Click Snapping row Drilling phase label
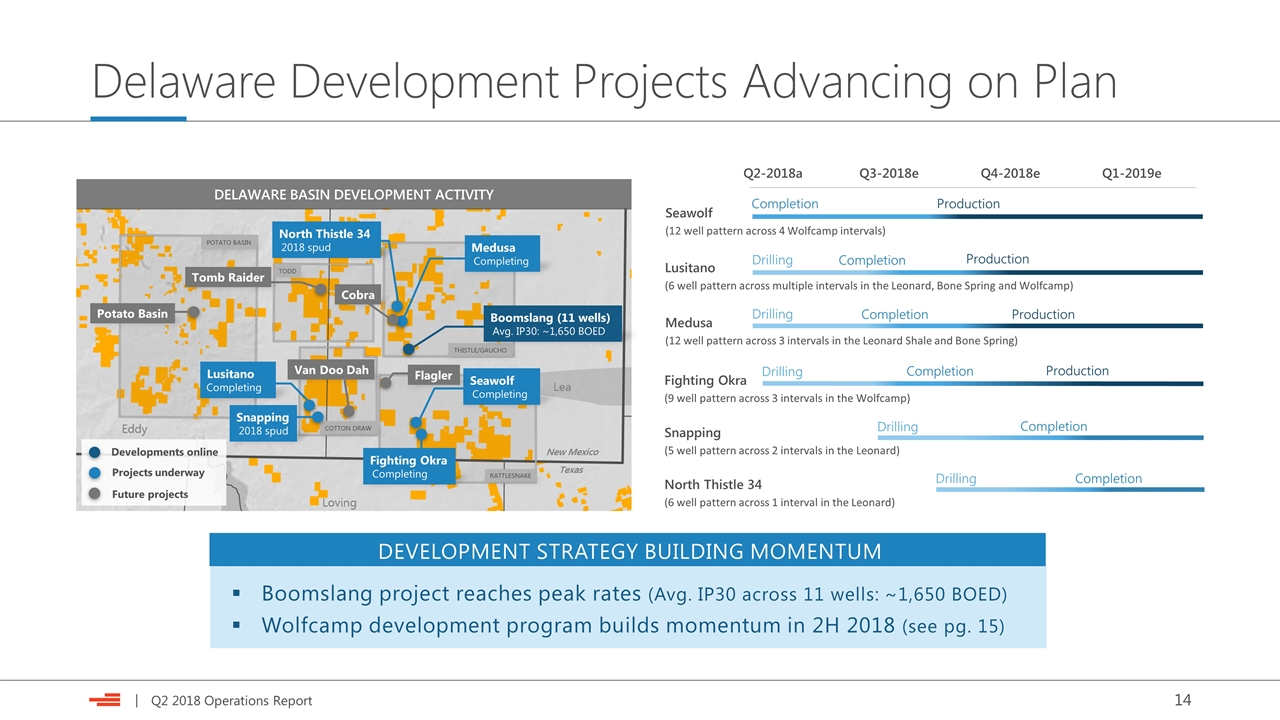The width and height of the screenshot is (1280, 720). click(897, 427)
